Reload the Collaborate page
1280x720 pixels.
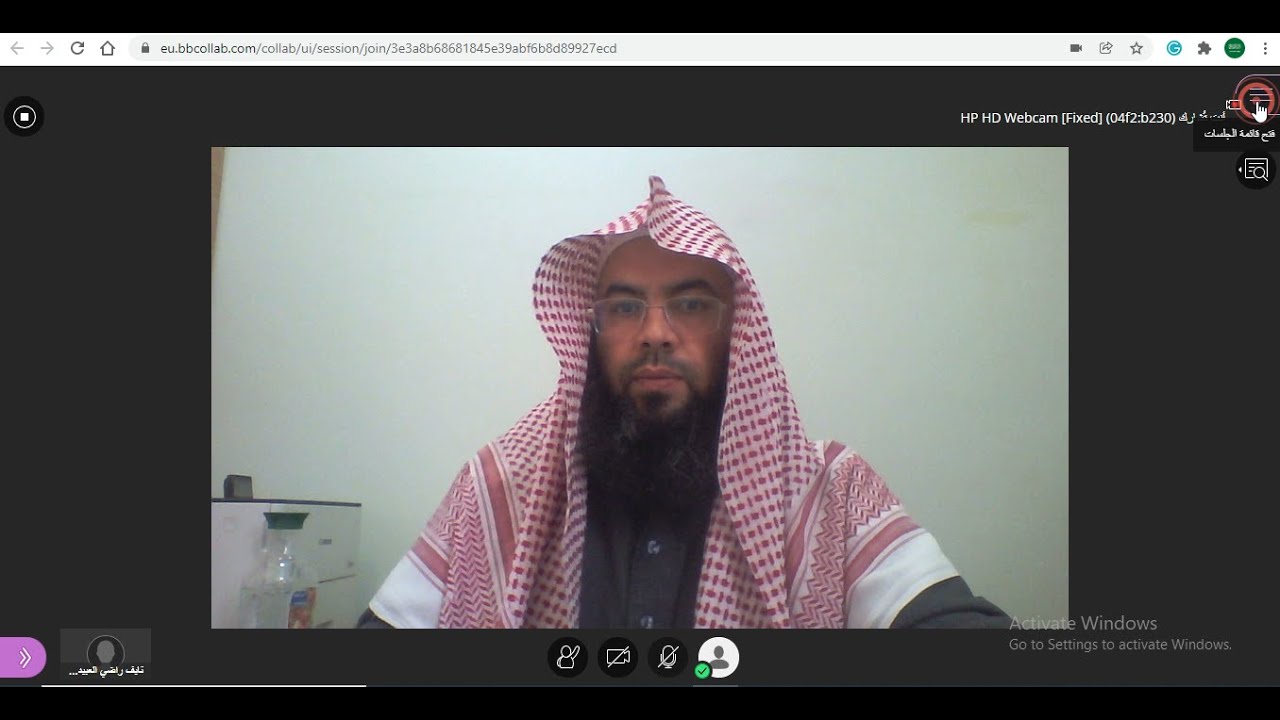(77, 48)
